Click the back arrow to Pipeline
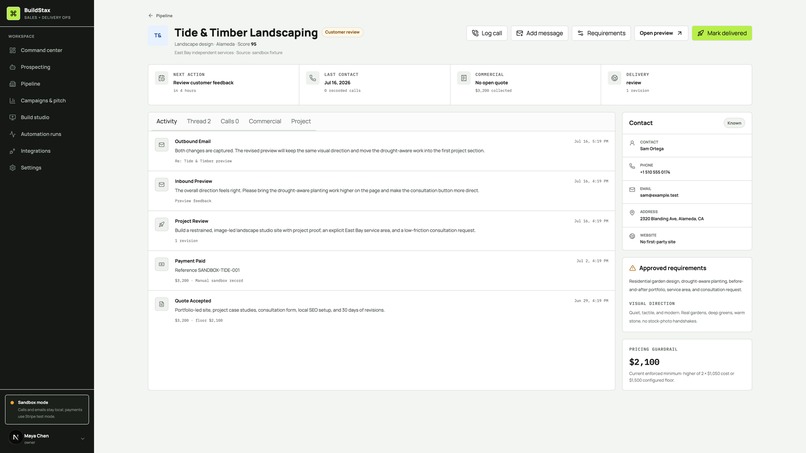 (151, 16)
